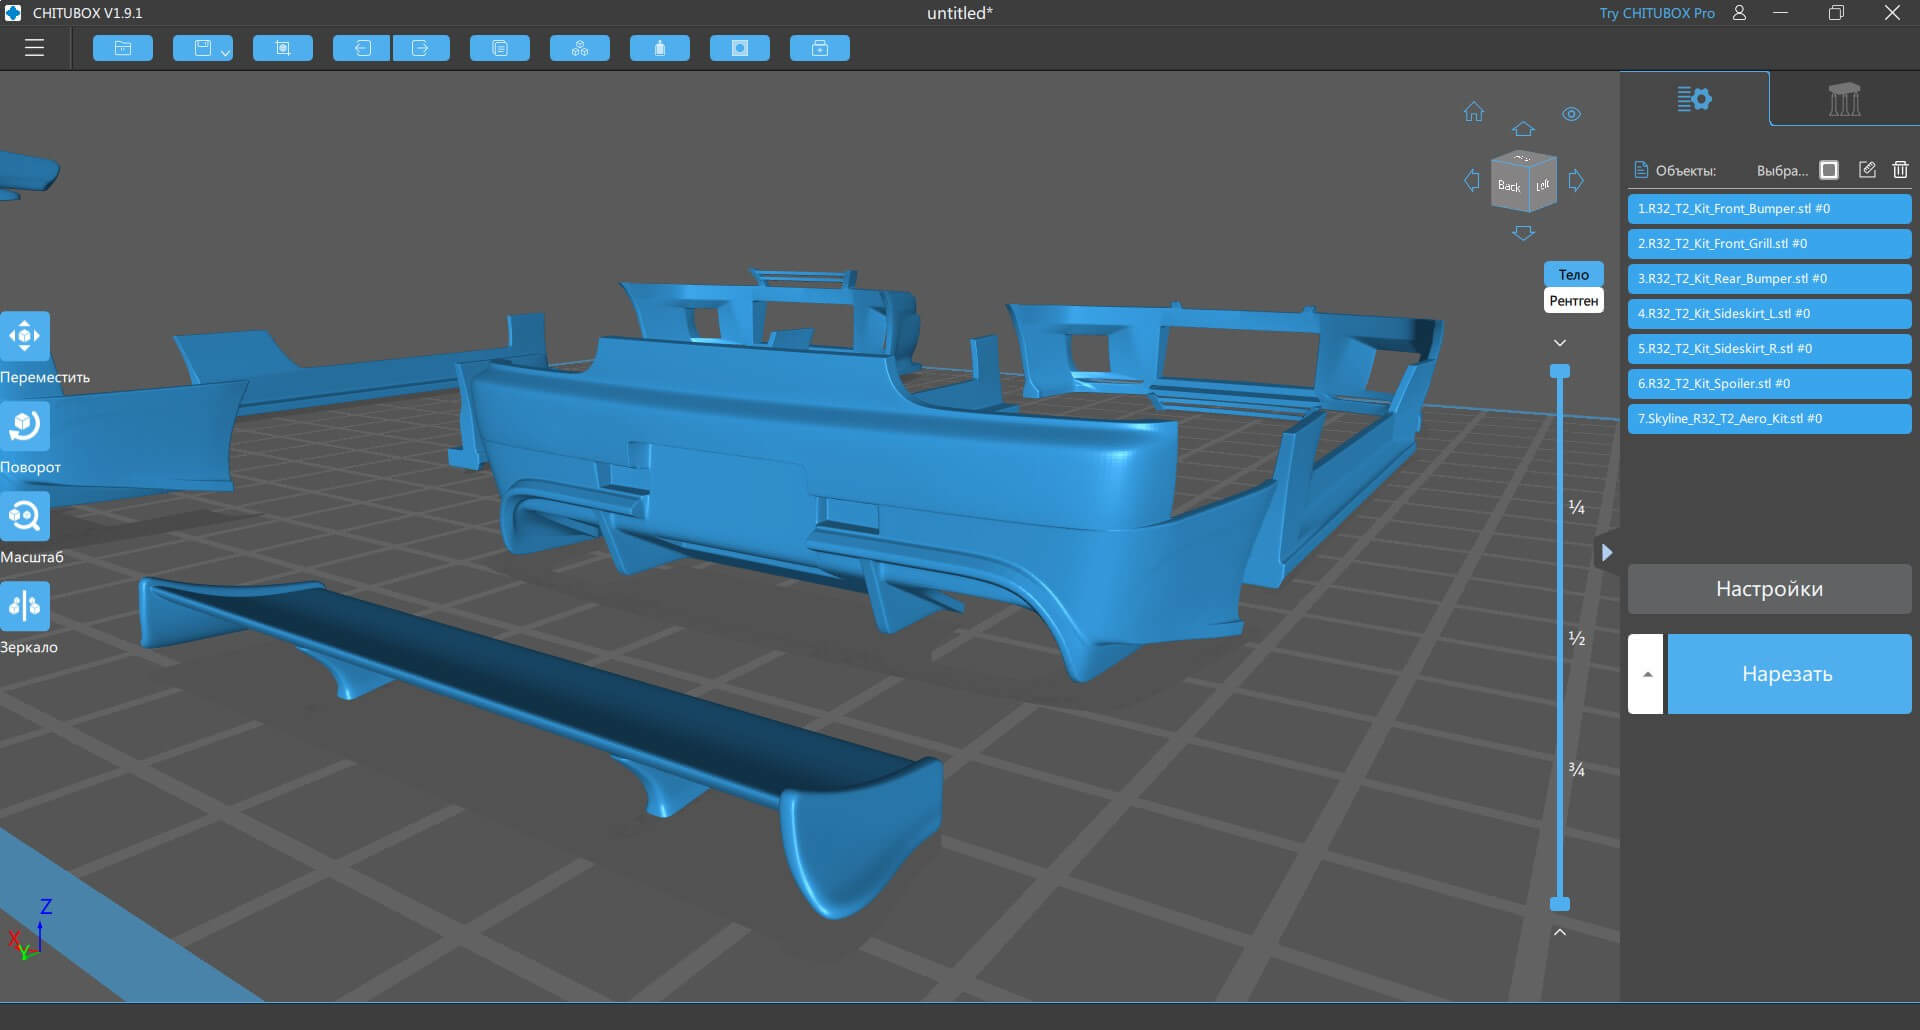Viewport: 1920px width, 1030px height.
Task: Select the Mirror (Зеркало) tool
Action: click(x=25, y=606)
